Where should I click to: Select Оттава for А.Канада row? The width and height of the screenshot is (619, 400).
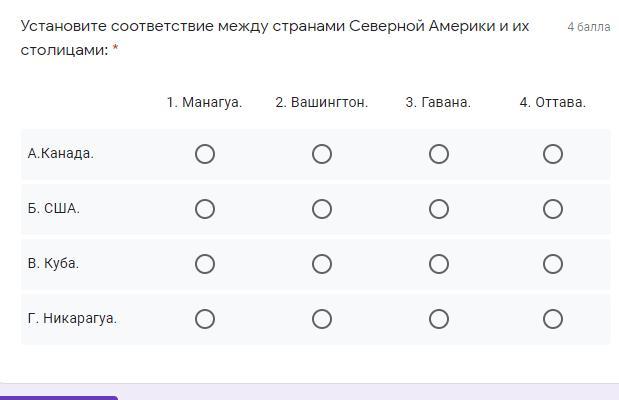click(x=553, y=154)
